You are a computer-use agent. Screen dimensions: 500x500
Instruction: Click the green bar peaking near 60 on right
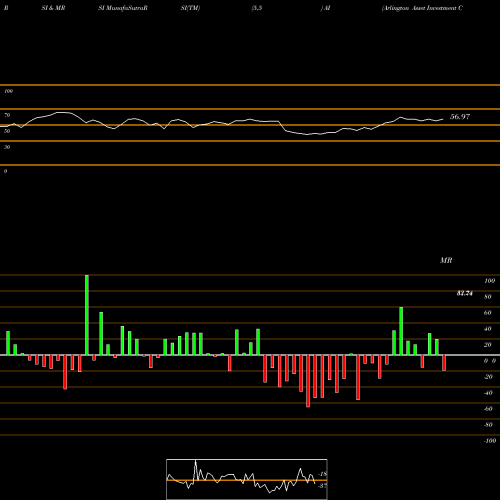(401, 331)
